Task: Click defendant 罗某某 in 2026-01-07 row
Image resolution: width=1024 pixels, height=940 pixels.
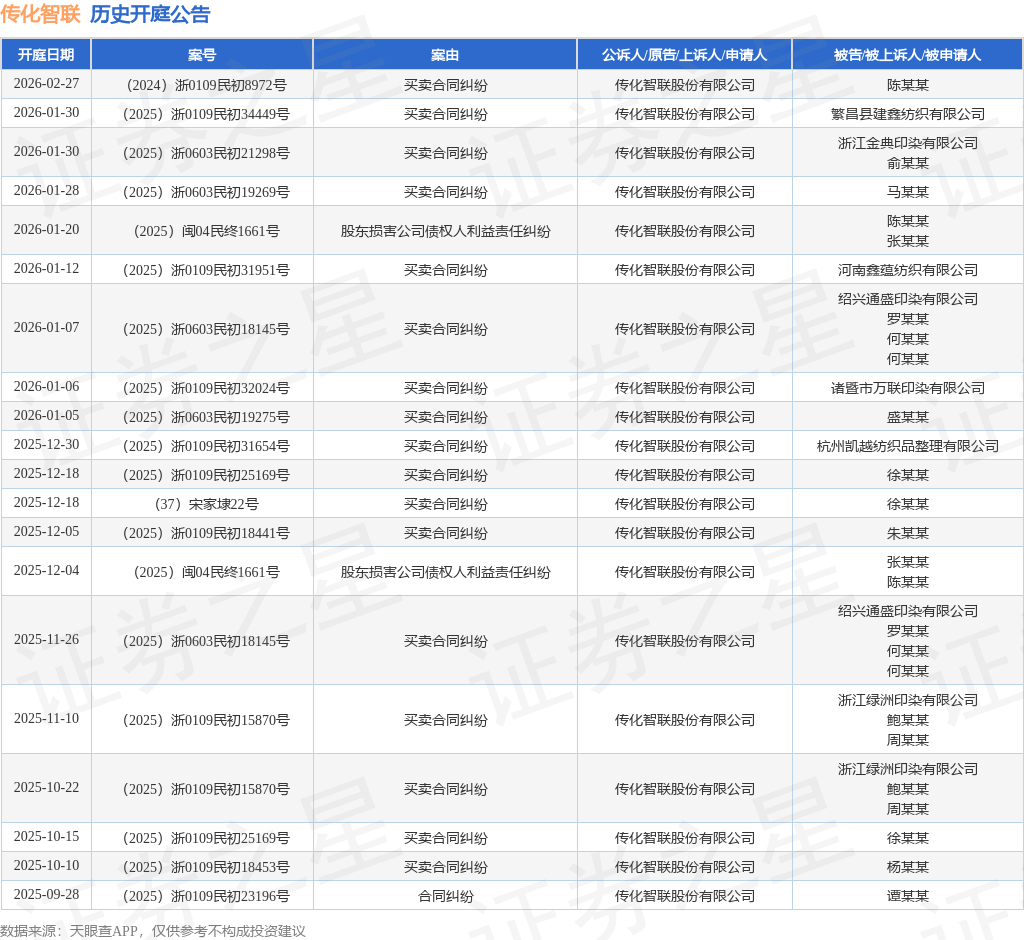Action: 908,319
